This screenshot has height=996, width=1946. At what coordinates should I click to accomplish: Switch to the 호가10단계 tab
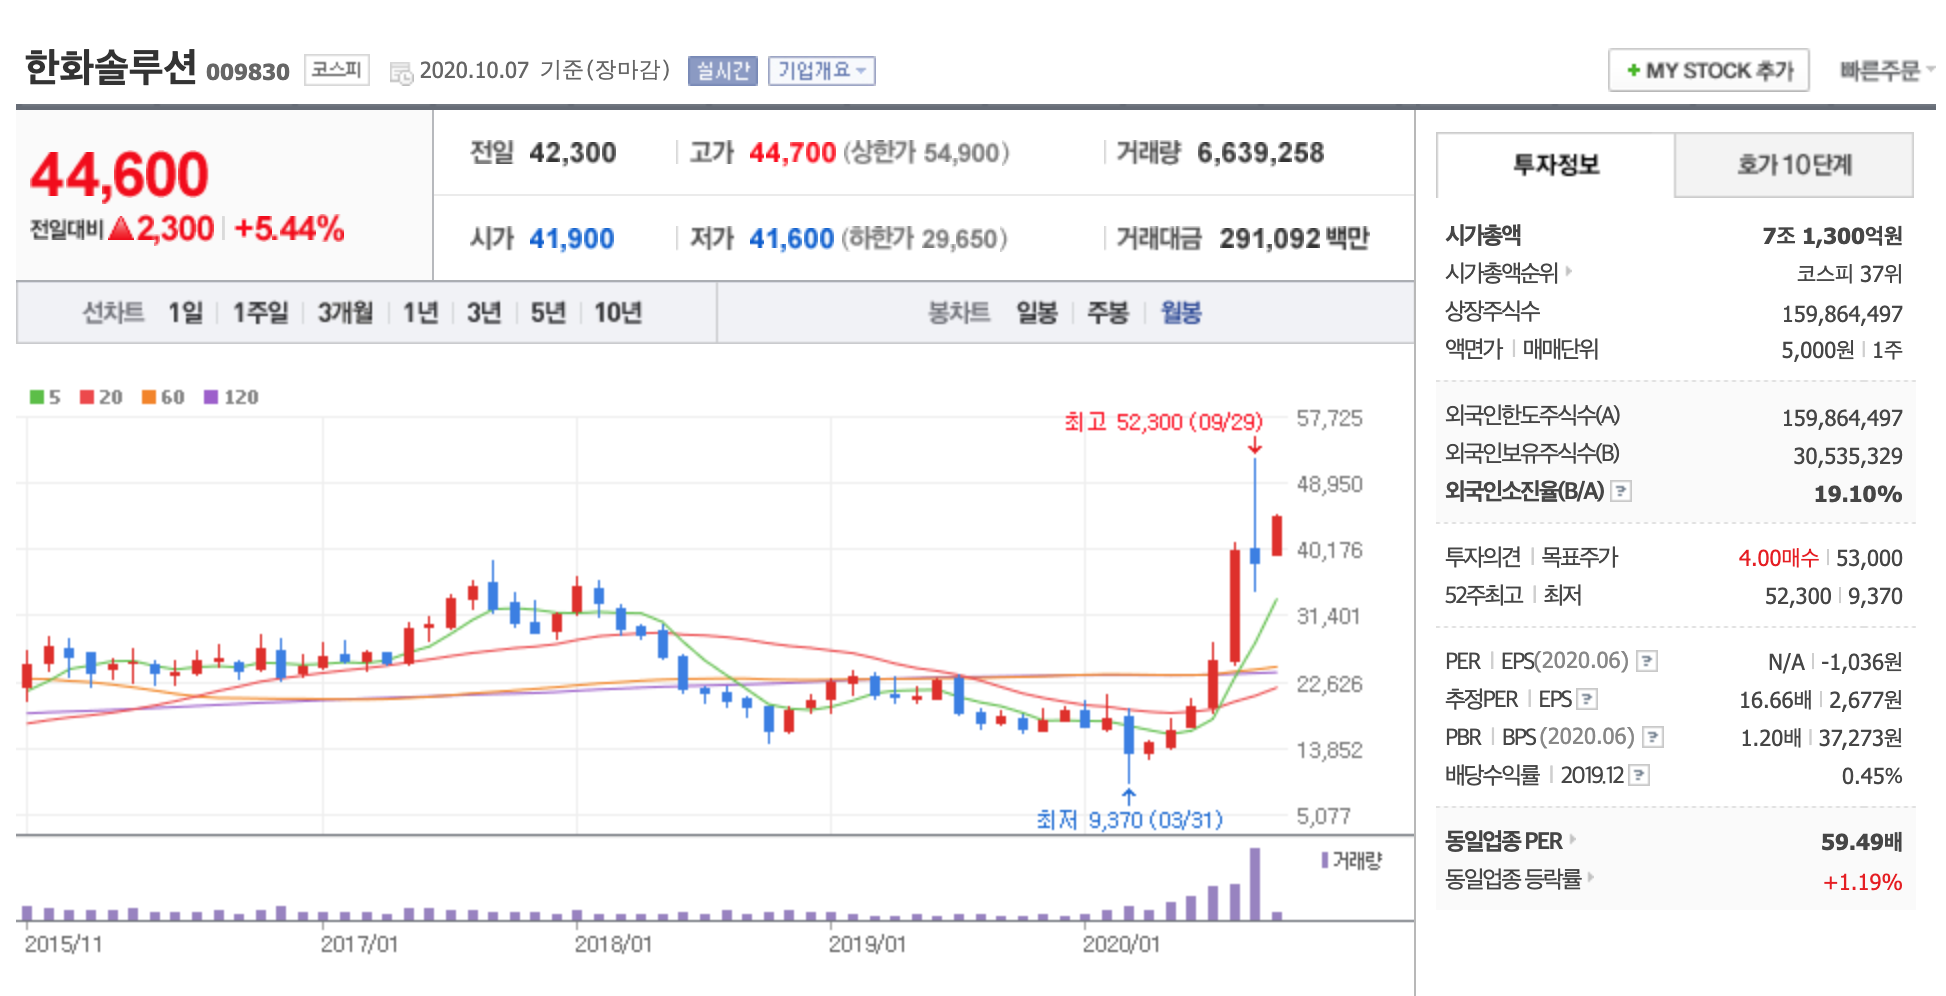click(x=1794, y=165)
